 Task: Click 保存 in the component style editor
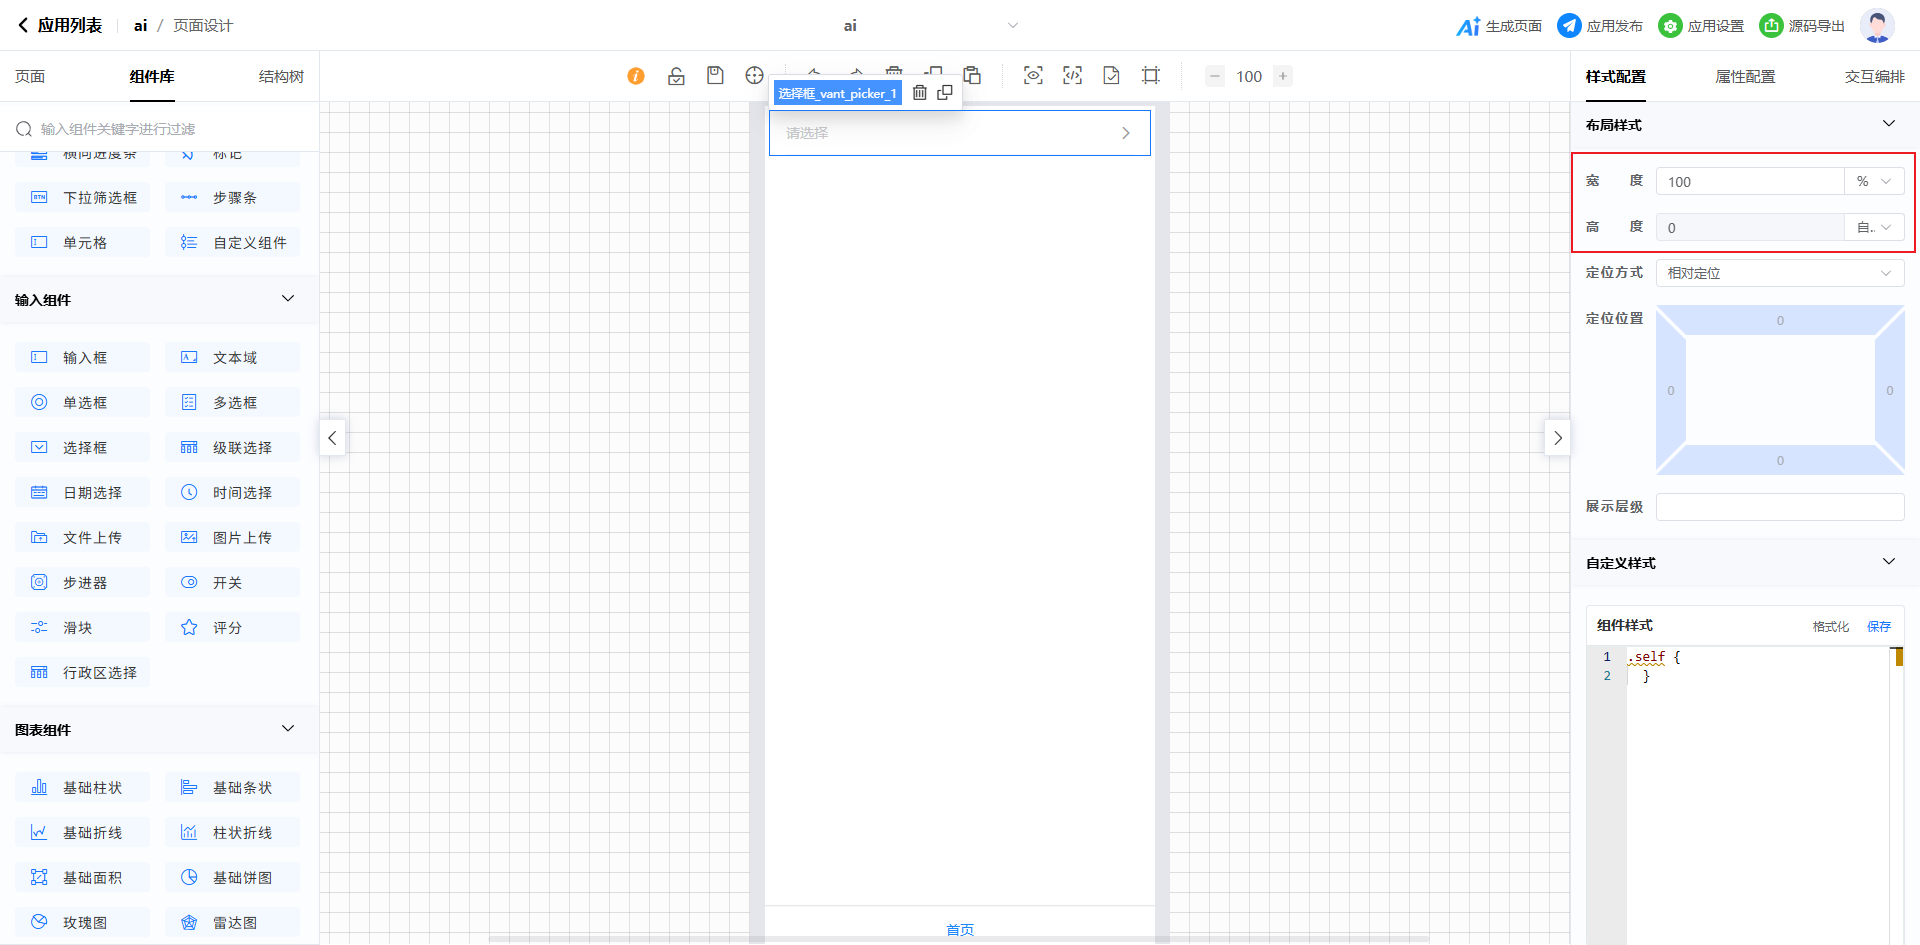point(1879,627)
